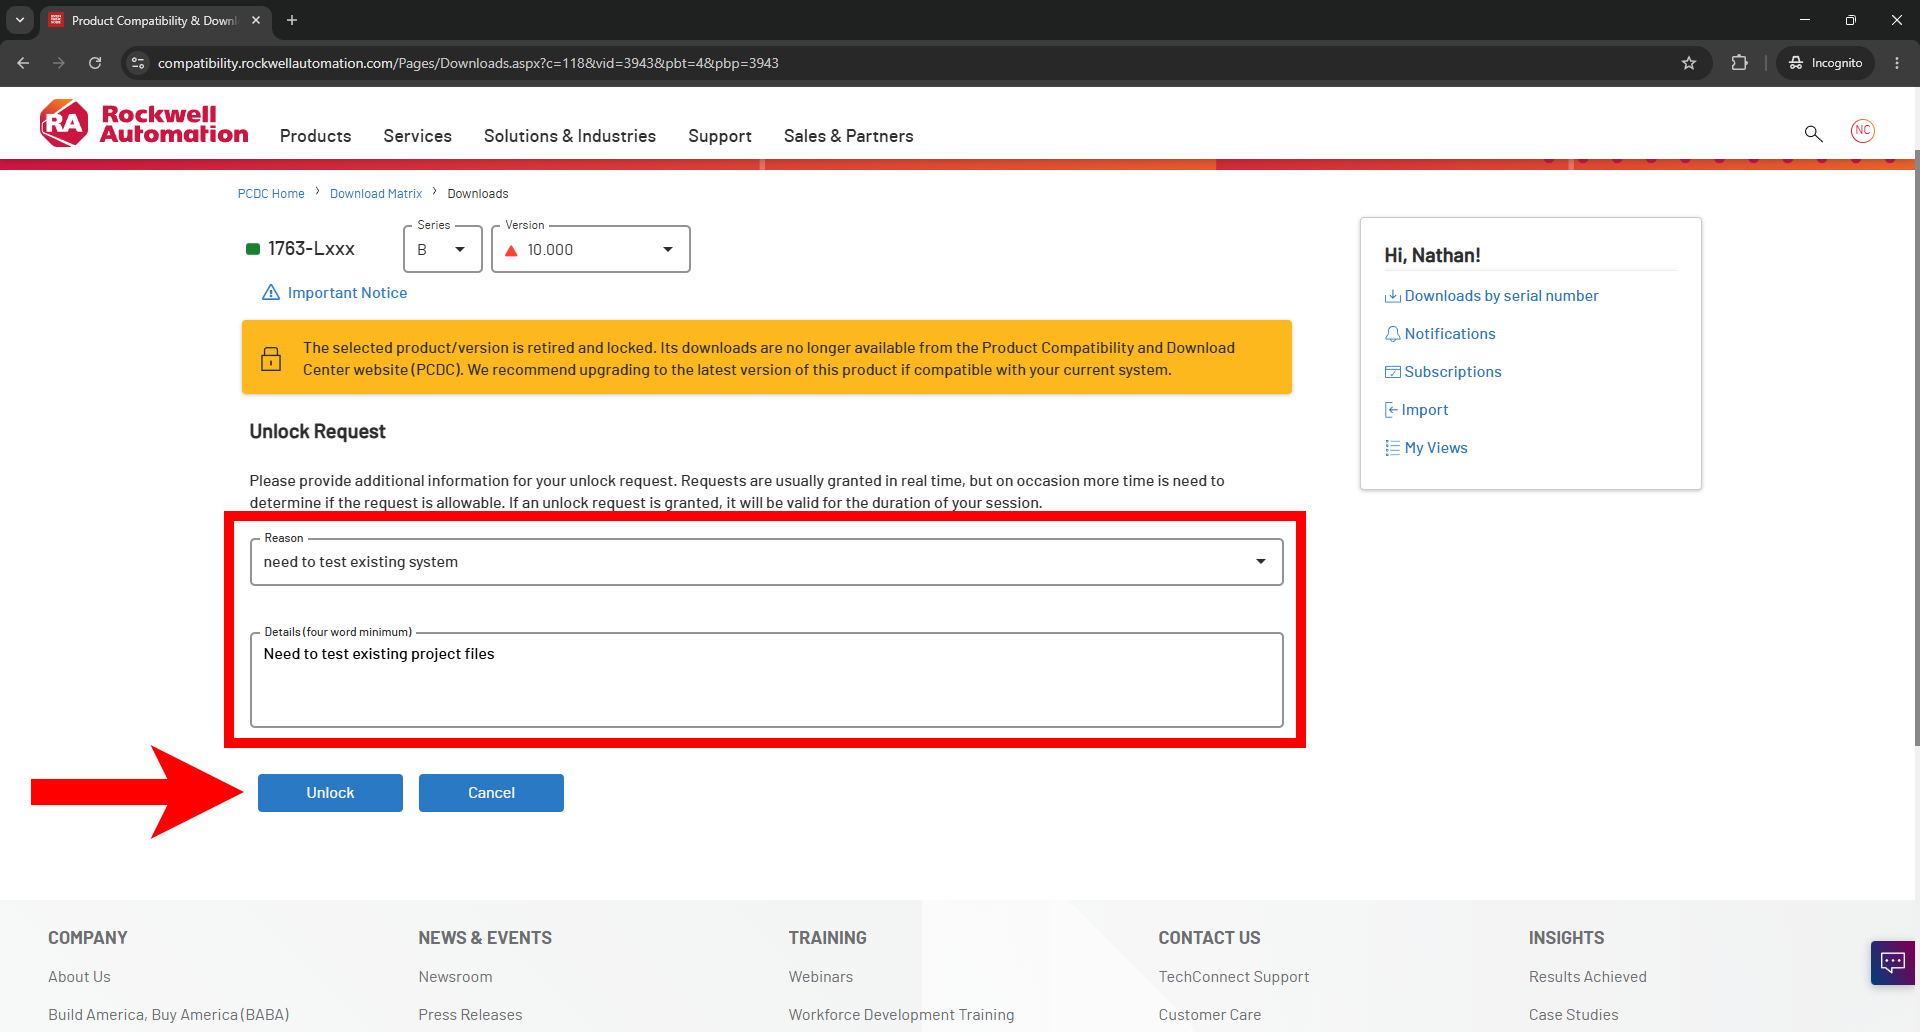This screenshot has height=1032, width=1920.
Task: Open the Newsroom footer link
Action: point(455,977)
